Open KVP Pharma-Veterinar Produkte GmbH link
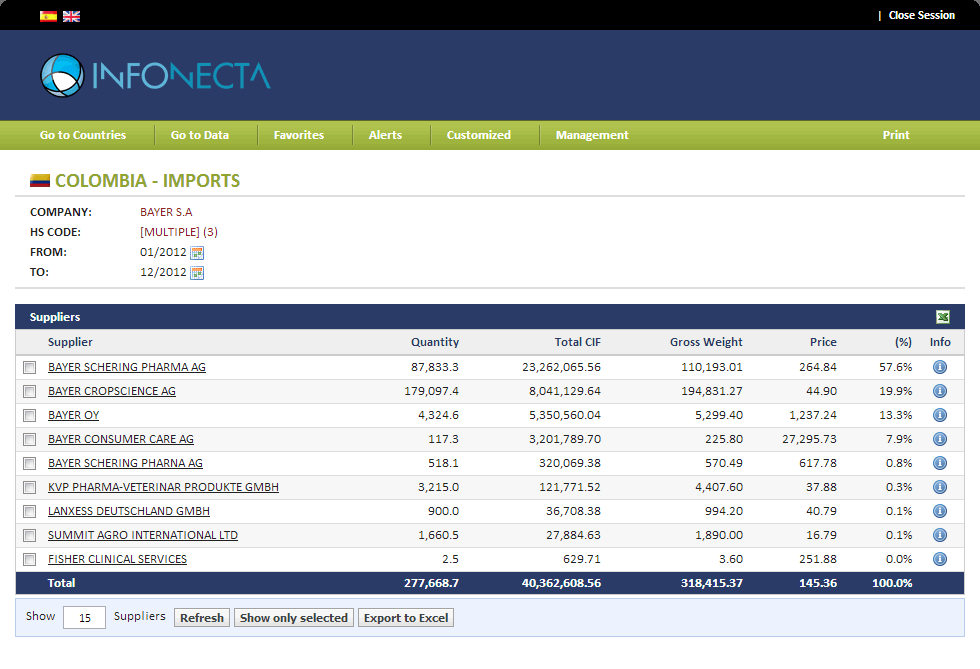The image size is (980, 669). coord(163,487)
